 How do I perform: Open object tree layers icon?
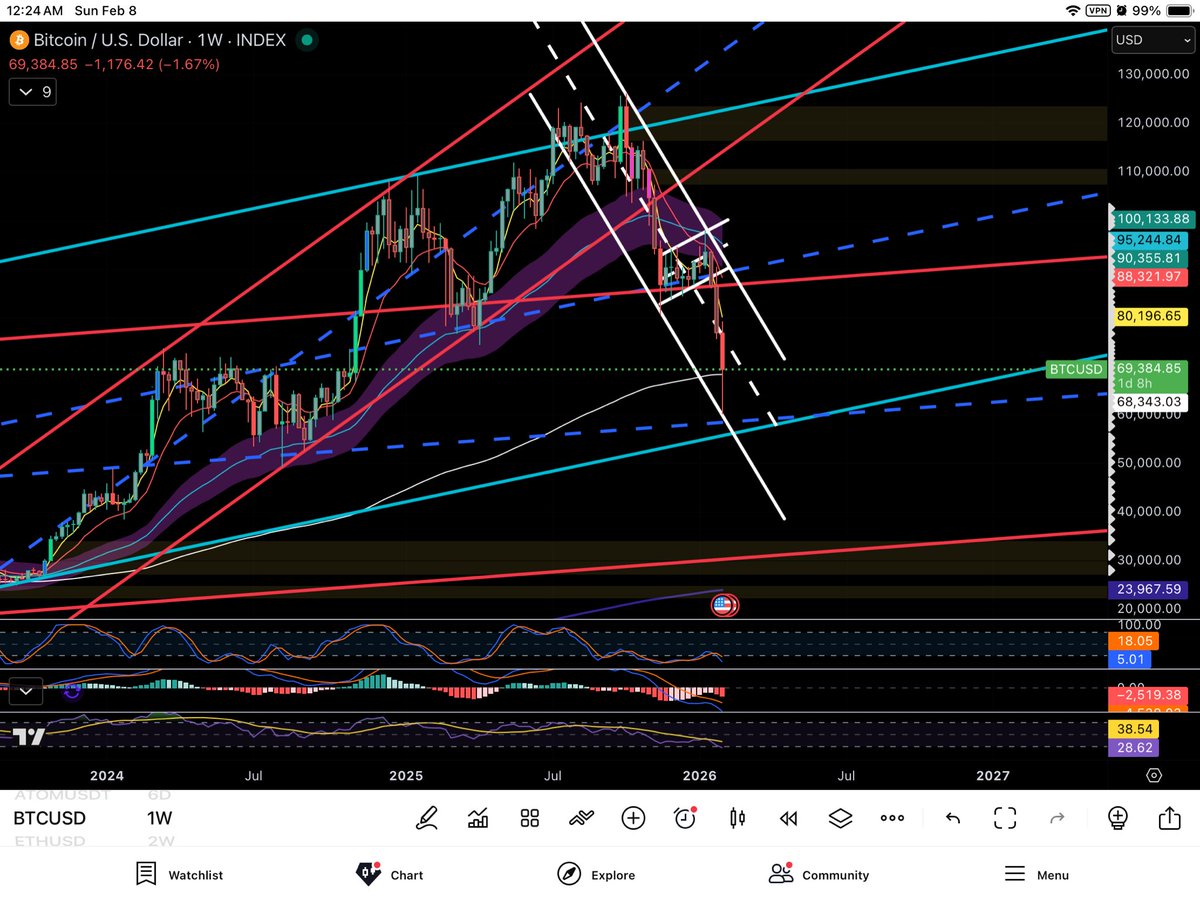point(840,818)
